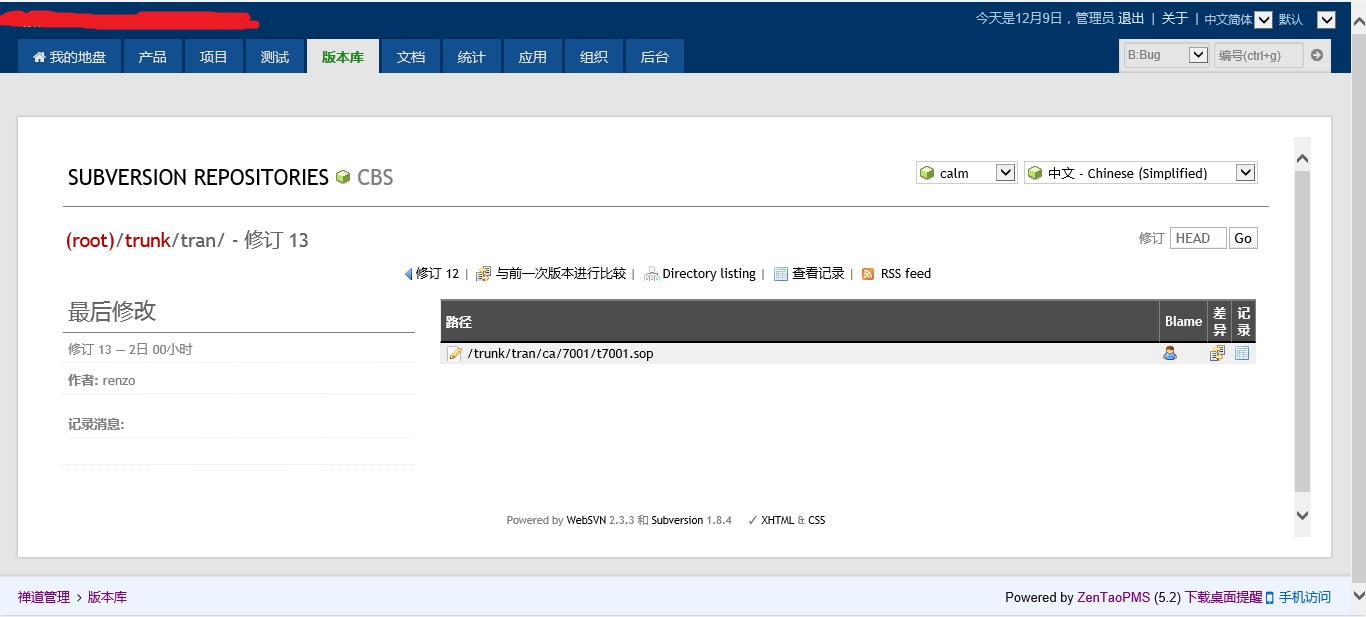The height and width of the screenshot is (617, 1366).
Task: Click 手机访问 link
Action: (1304, 597)
